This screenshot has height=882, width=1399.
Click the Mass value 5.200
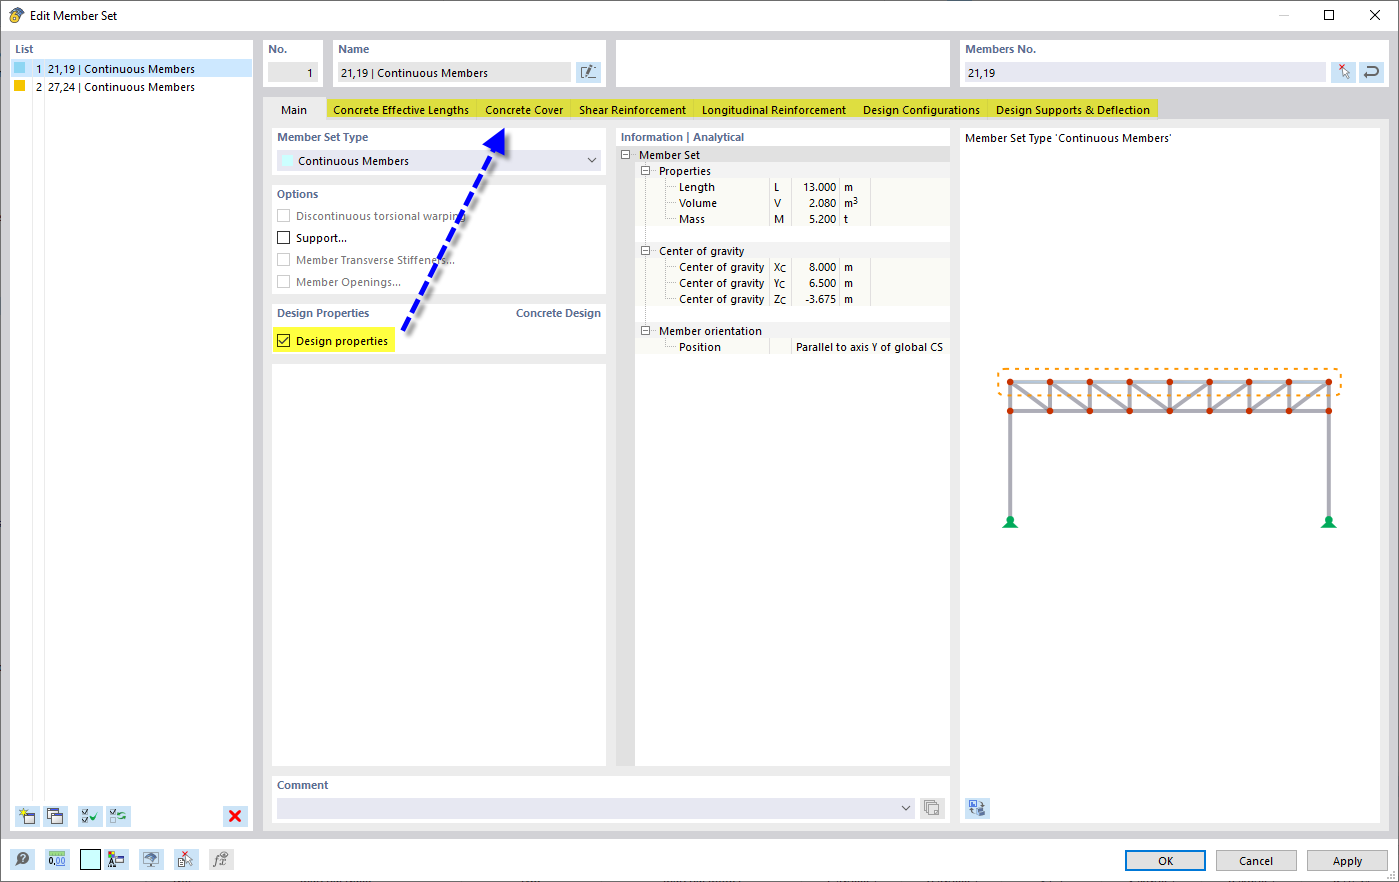click(822, 219)
